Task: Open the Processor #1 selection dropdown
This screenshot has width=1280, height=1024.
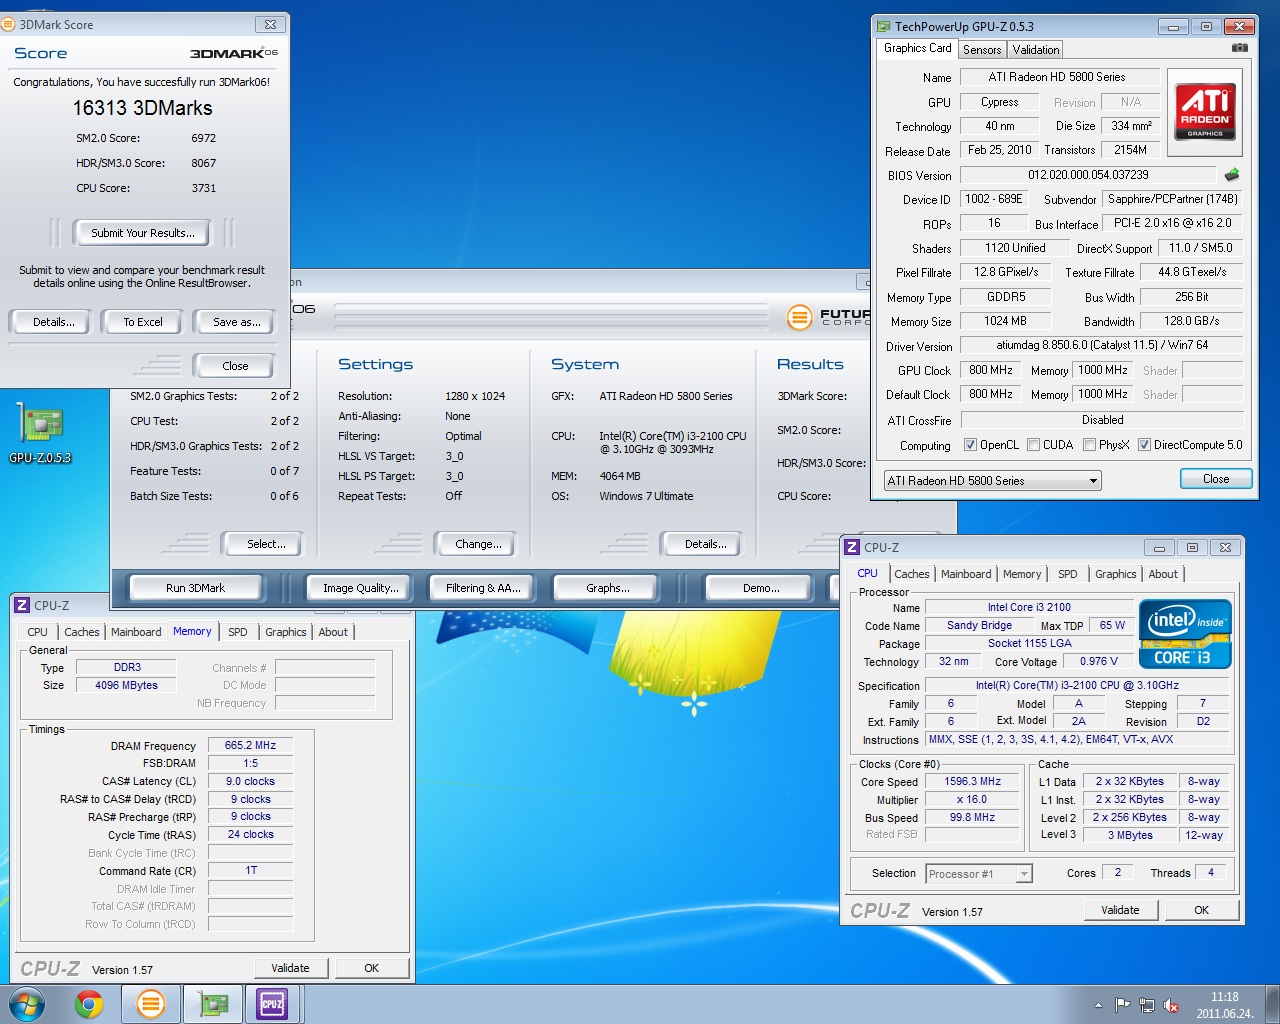Action: click(978, 874)
